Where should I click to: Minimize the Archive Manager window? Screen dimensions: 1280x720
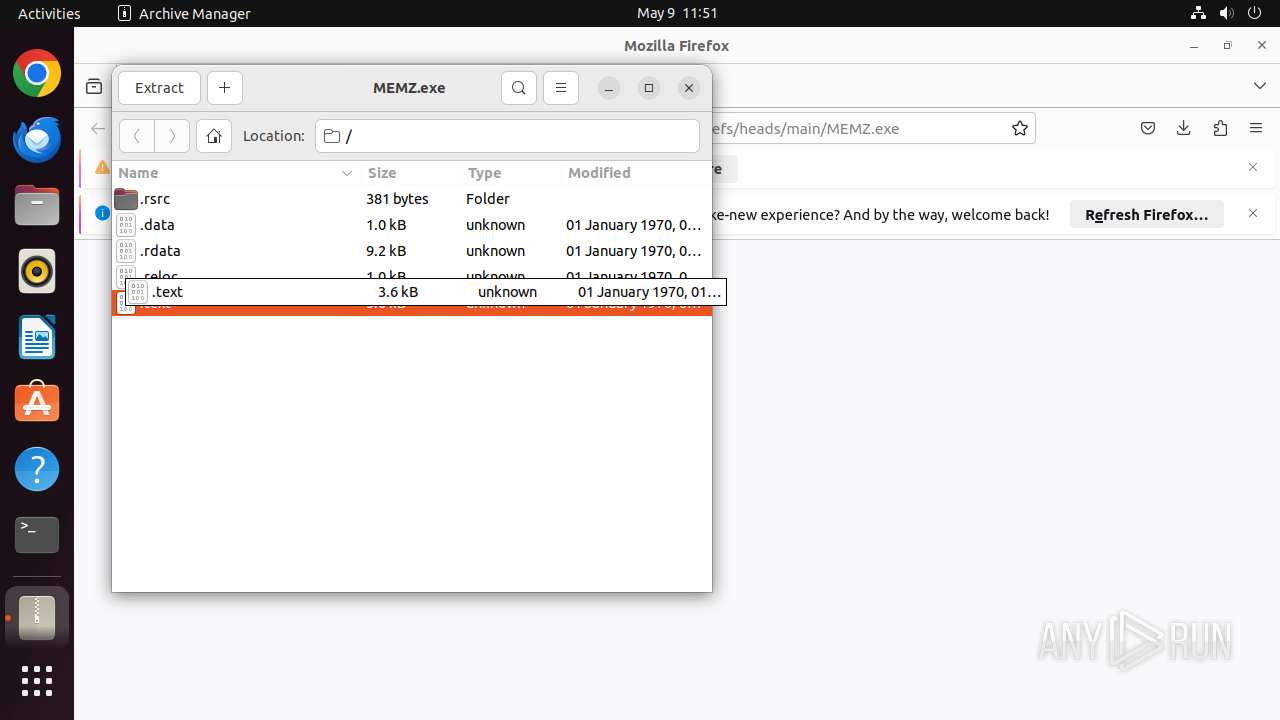[609, 88]
